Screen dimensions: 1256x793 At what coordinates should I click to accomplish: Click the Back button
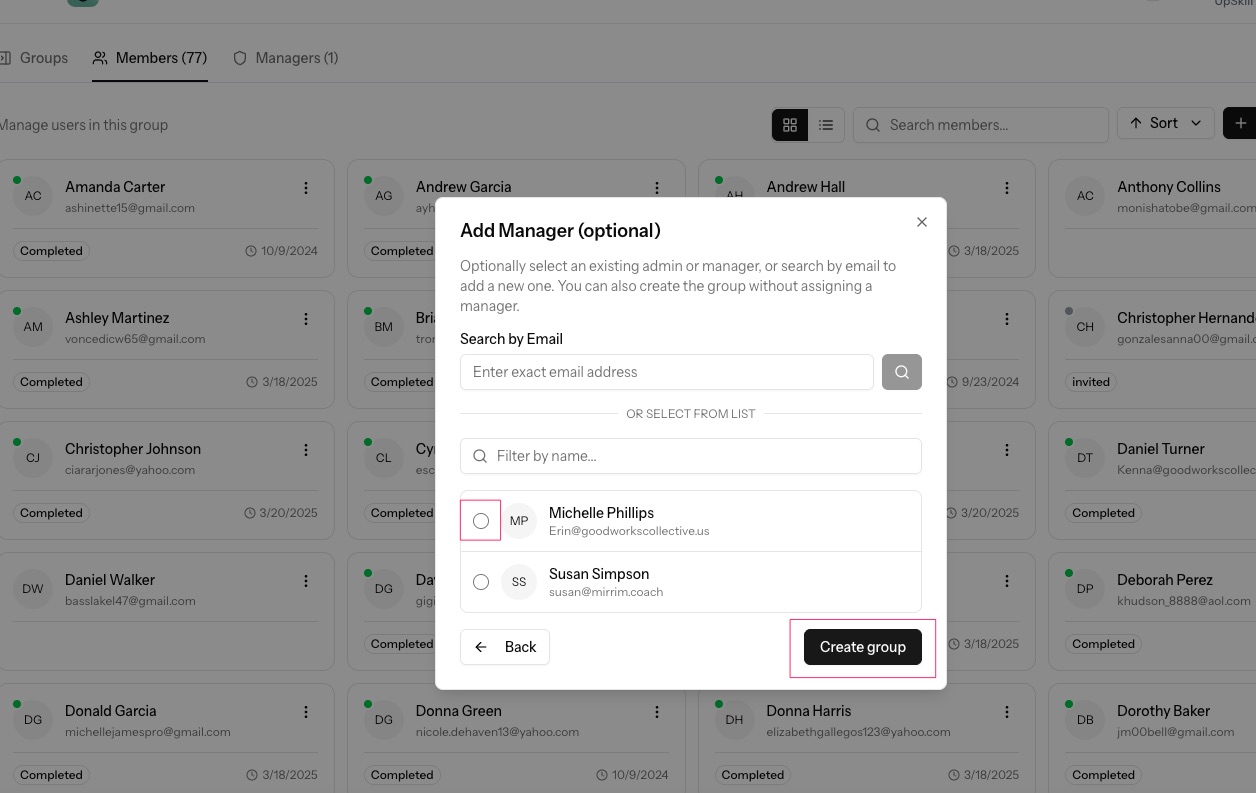(505, 647)
